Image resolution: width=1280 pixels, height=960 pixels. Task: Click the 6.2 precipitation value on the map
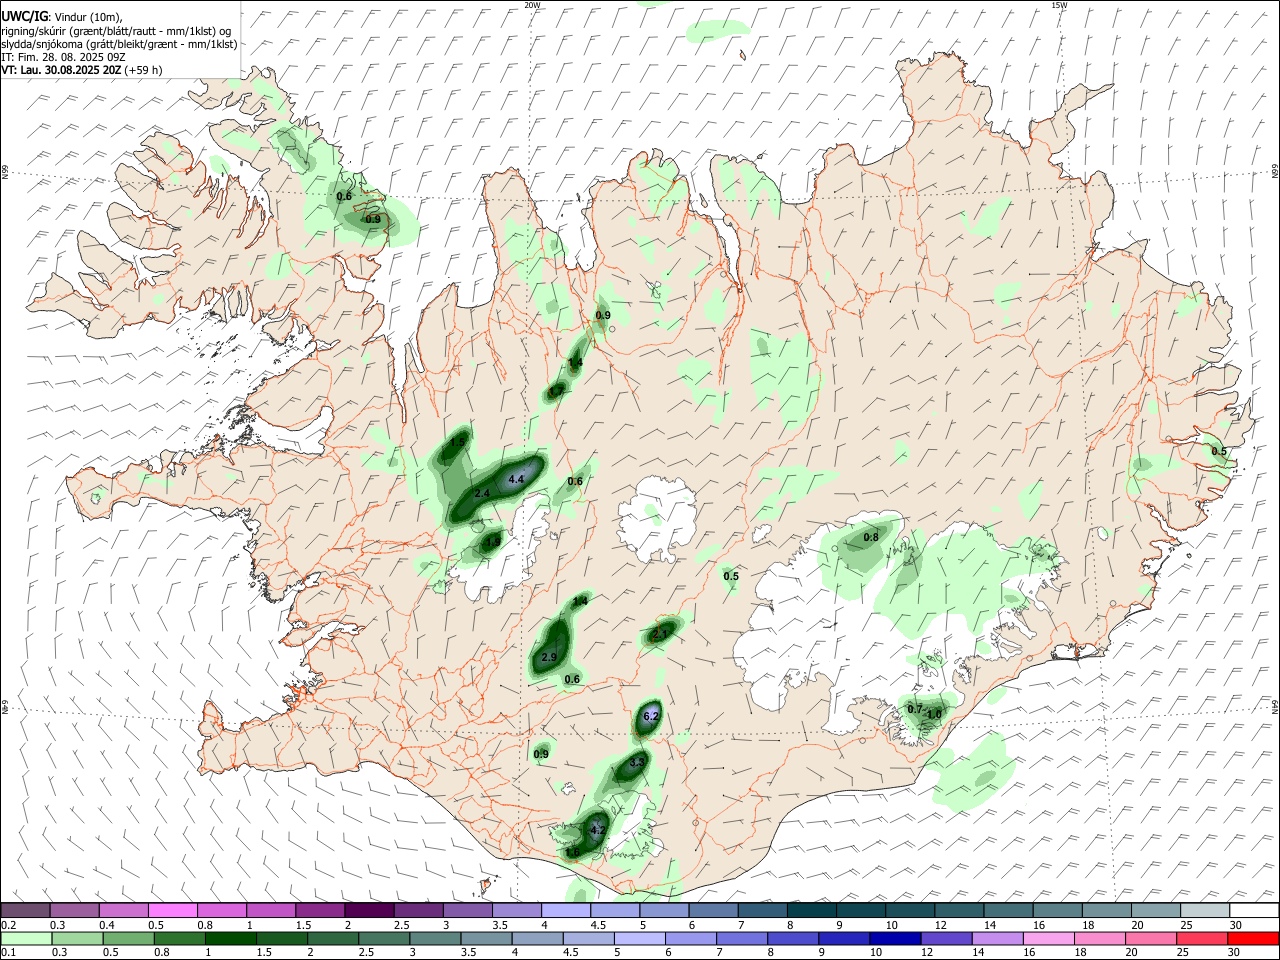651,716
